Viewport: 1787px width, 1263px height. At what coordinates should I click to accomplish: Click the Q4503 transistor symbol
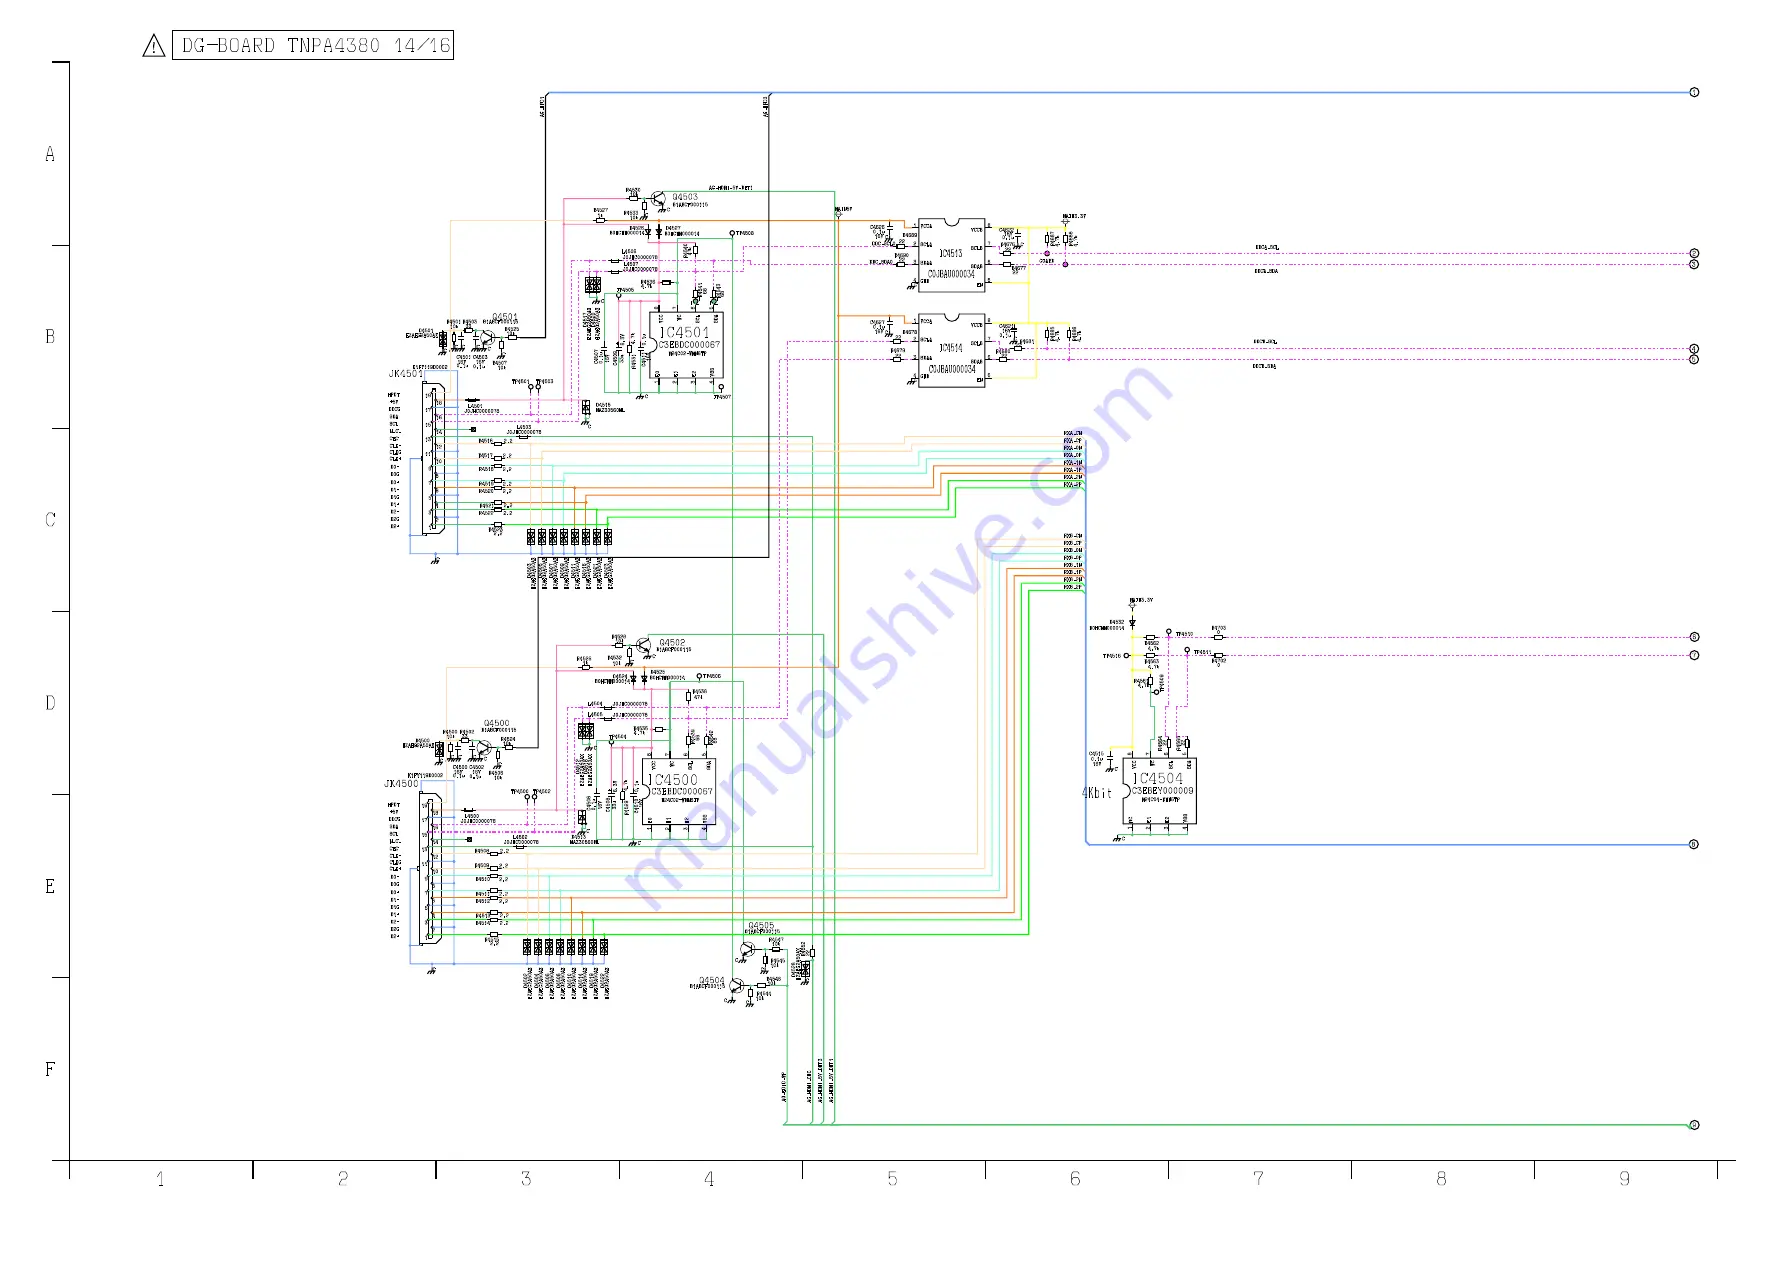pos(659,199)
